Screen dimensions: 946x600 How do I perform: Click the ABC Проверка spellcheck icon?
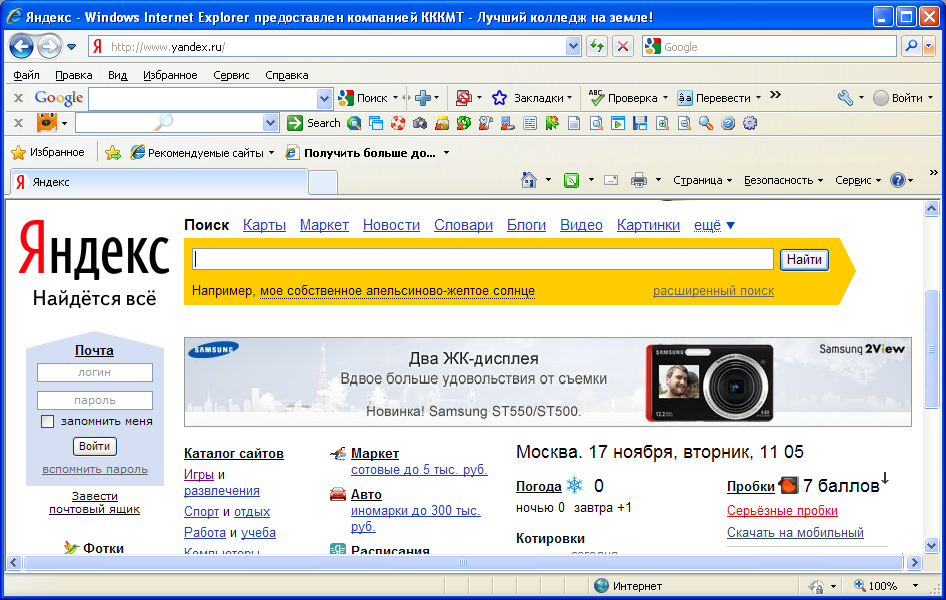596,98
